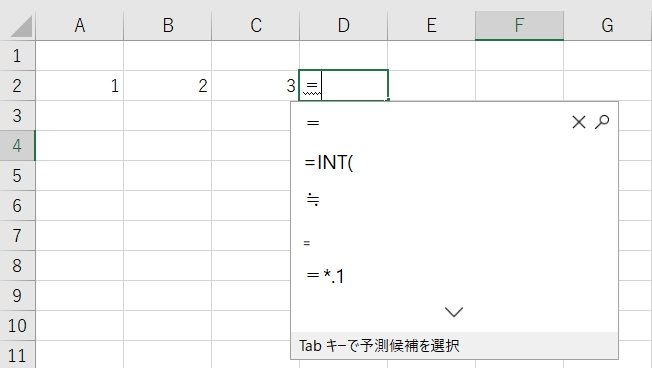The image size is (652, 368).
Task: Choose the ＝*.1 candidate
Action: 325,276
